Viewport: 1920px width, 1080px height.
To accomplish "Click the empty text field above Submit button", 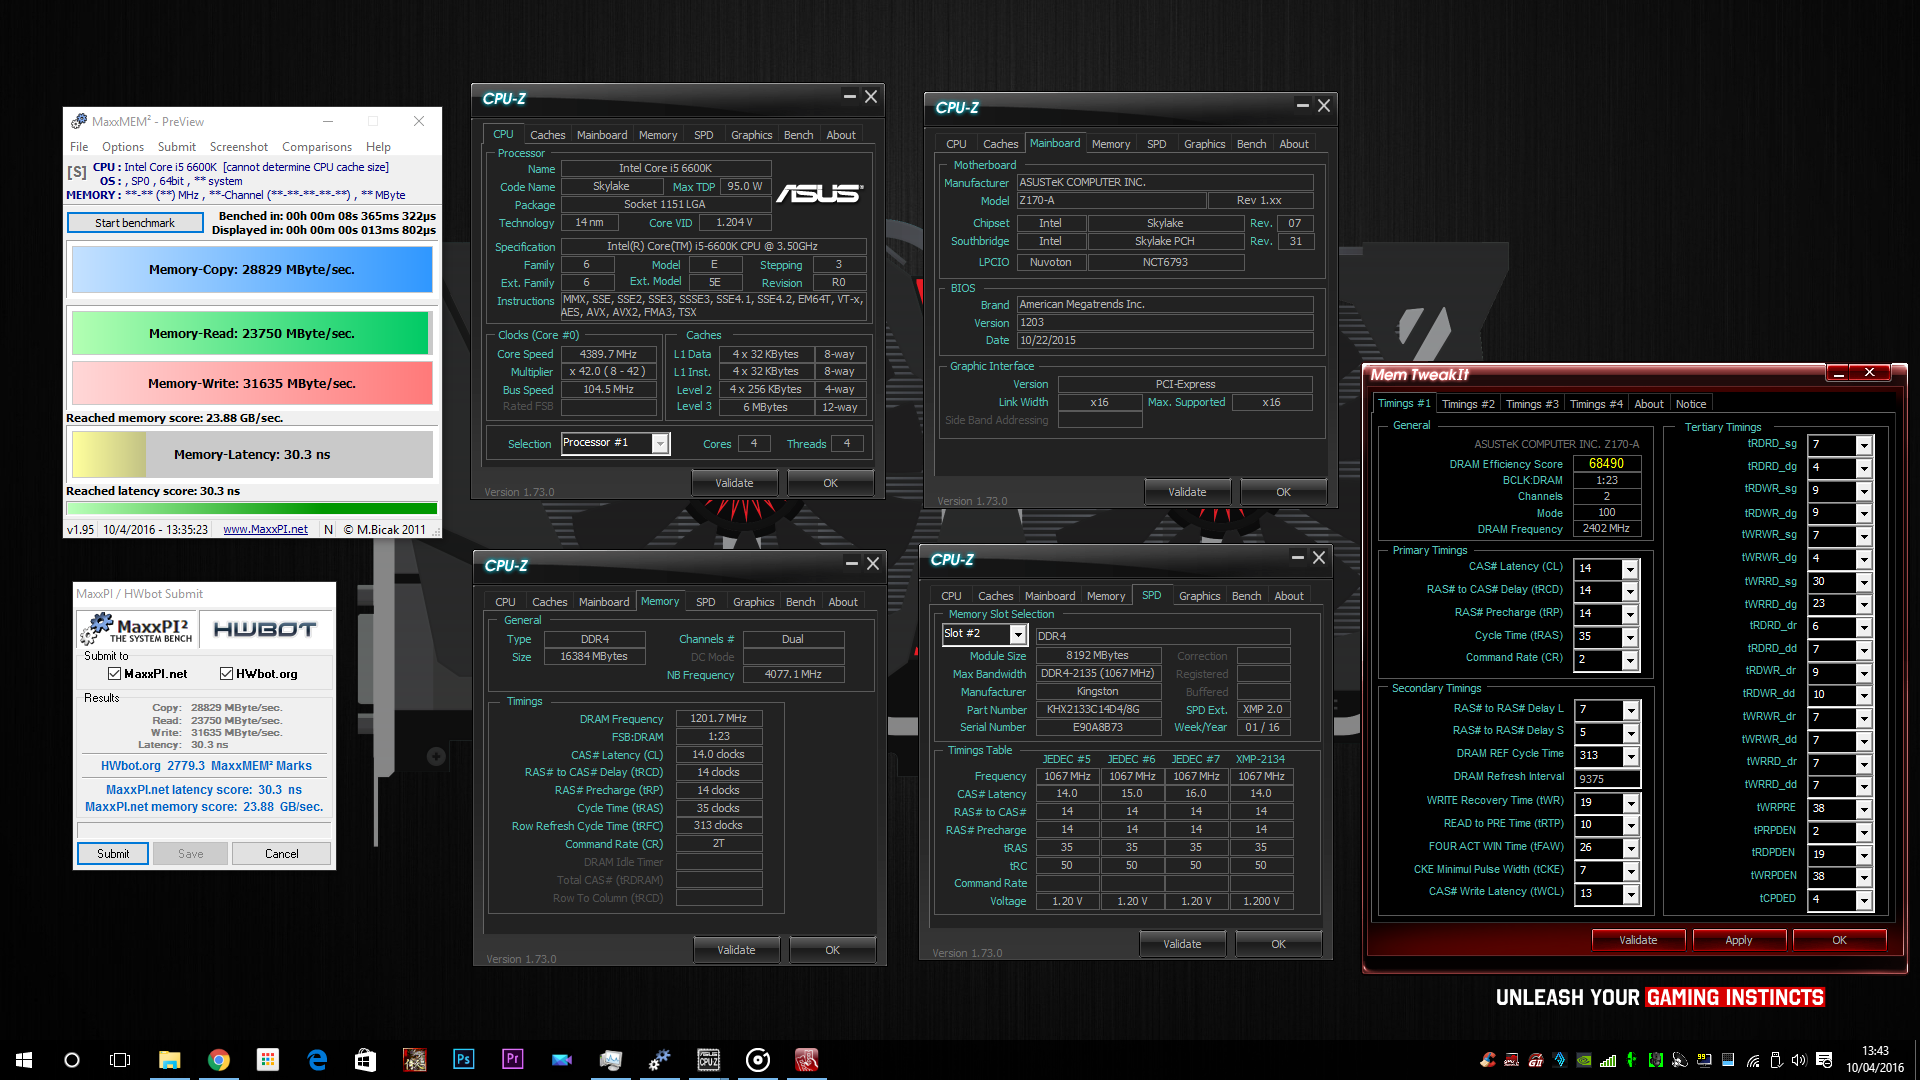I will [x=204, y=830].
